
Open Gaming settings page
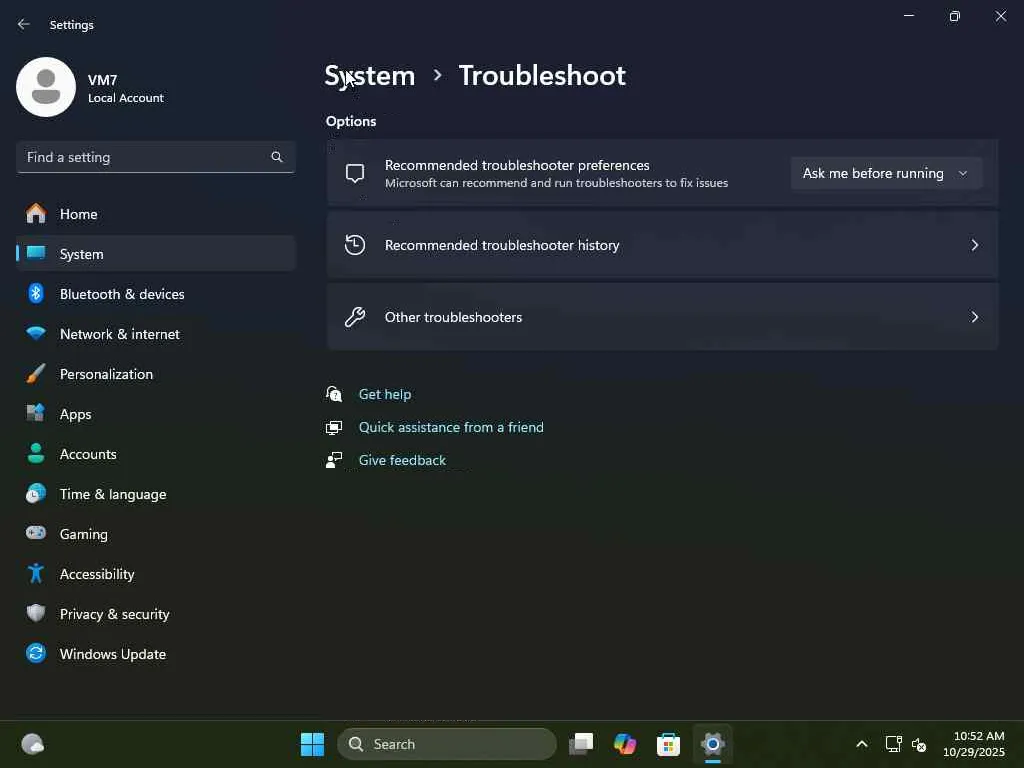pos(155,533)
